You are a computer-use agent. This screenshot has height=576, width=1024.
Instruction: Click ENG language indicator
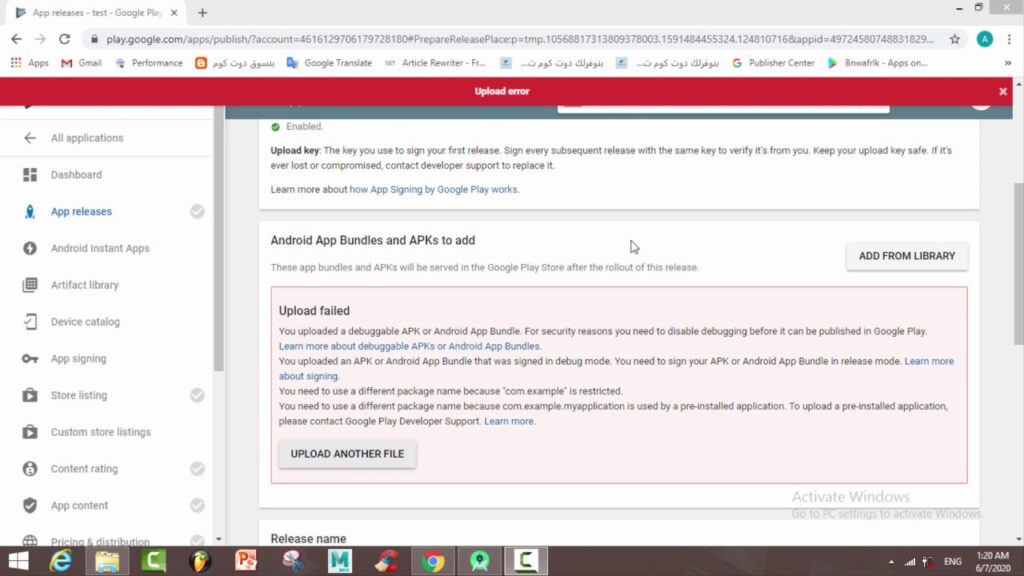(x=952, y=562)
